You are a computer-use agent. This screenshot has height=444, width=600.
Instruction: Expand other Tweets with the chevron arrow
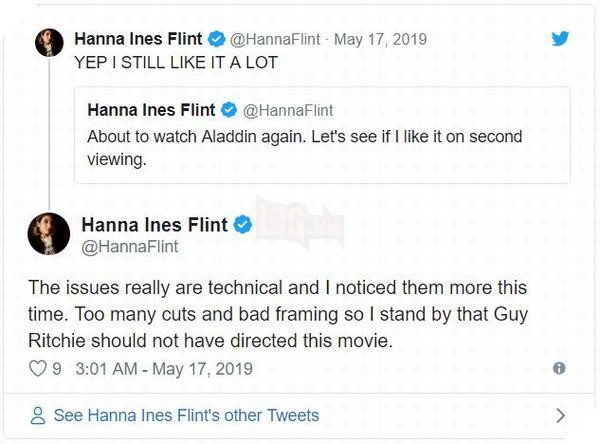pyautogui.click(x=560, y=415)
